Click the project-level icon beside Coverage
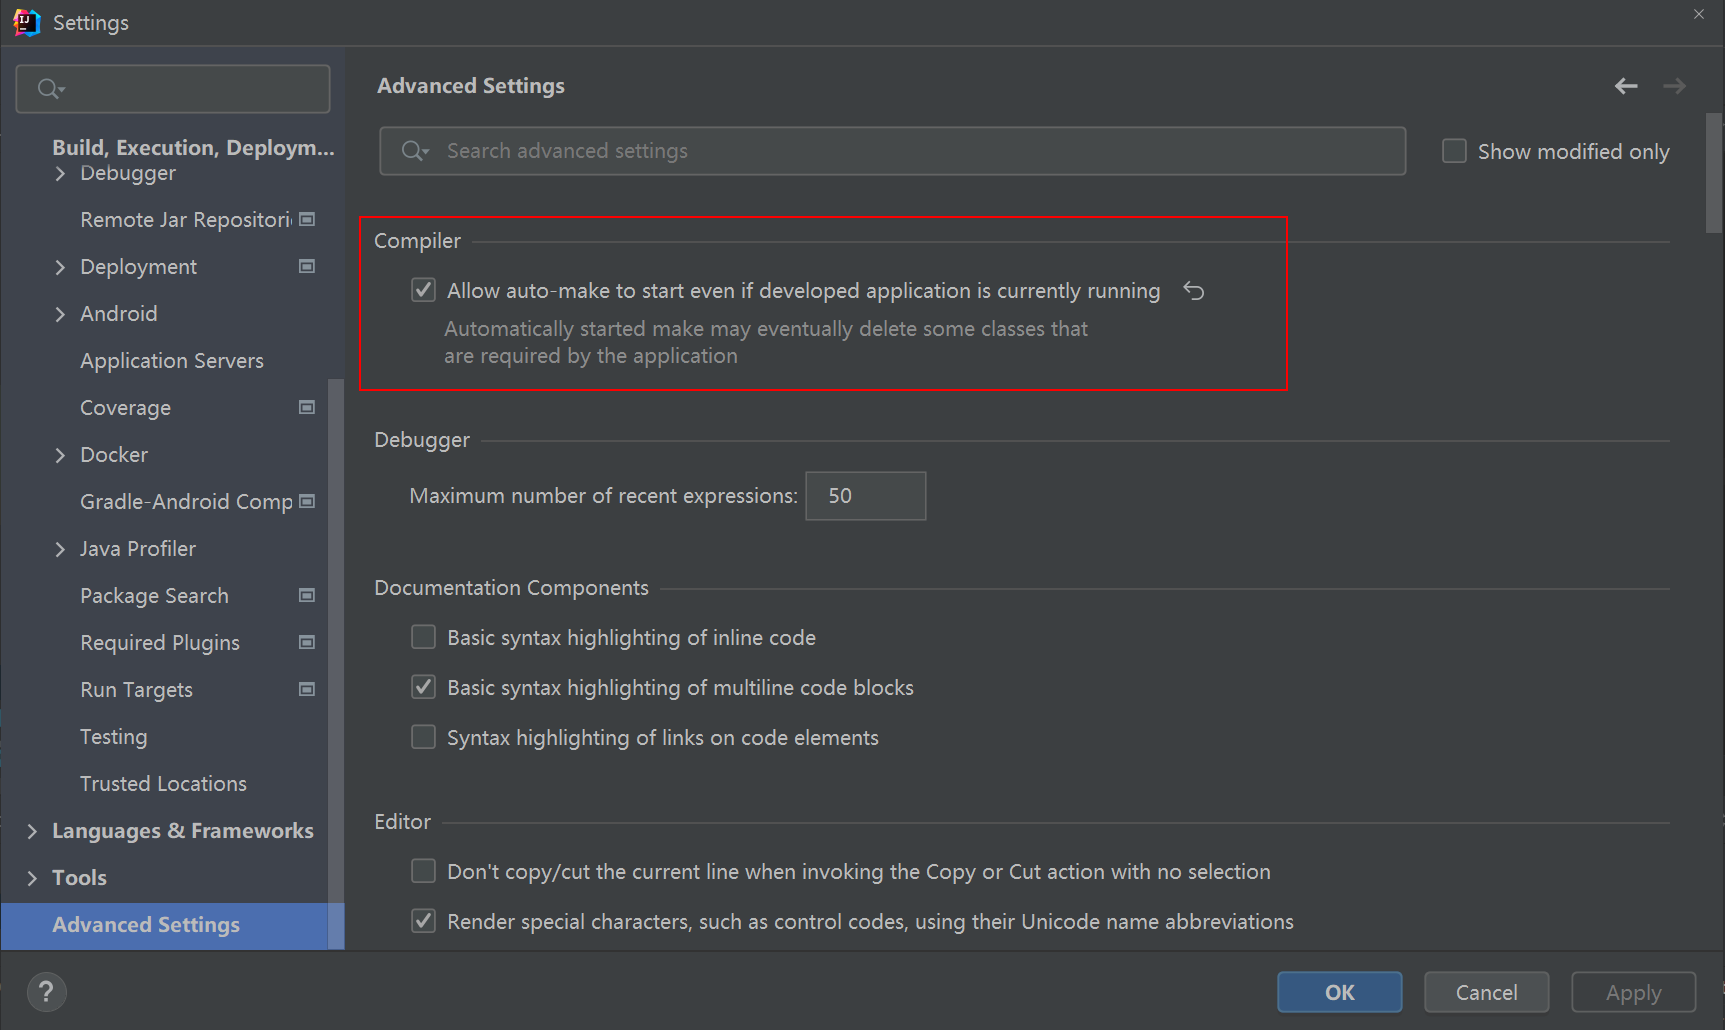Image resolution: width=1725 pixels, height=1030 pixels. [307, 407]
